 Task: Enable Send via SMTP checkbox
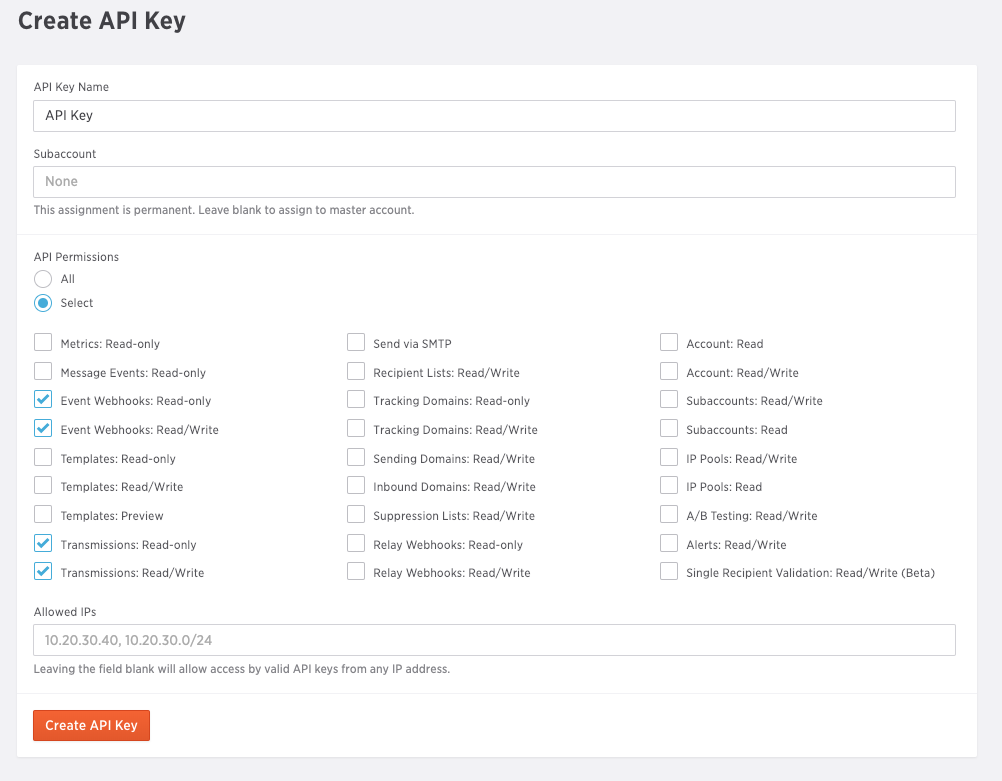356,343
